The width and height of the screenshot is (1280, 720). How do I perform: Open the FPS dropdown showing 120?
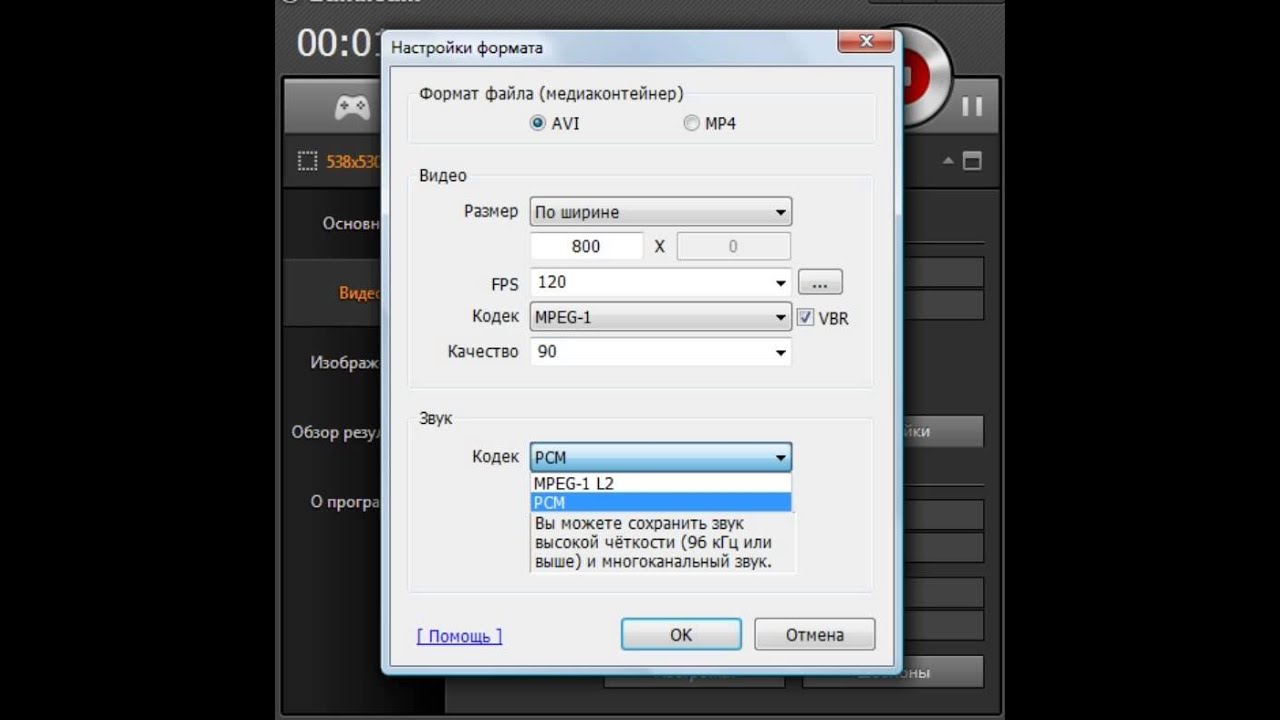(660, 283)
